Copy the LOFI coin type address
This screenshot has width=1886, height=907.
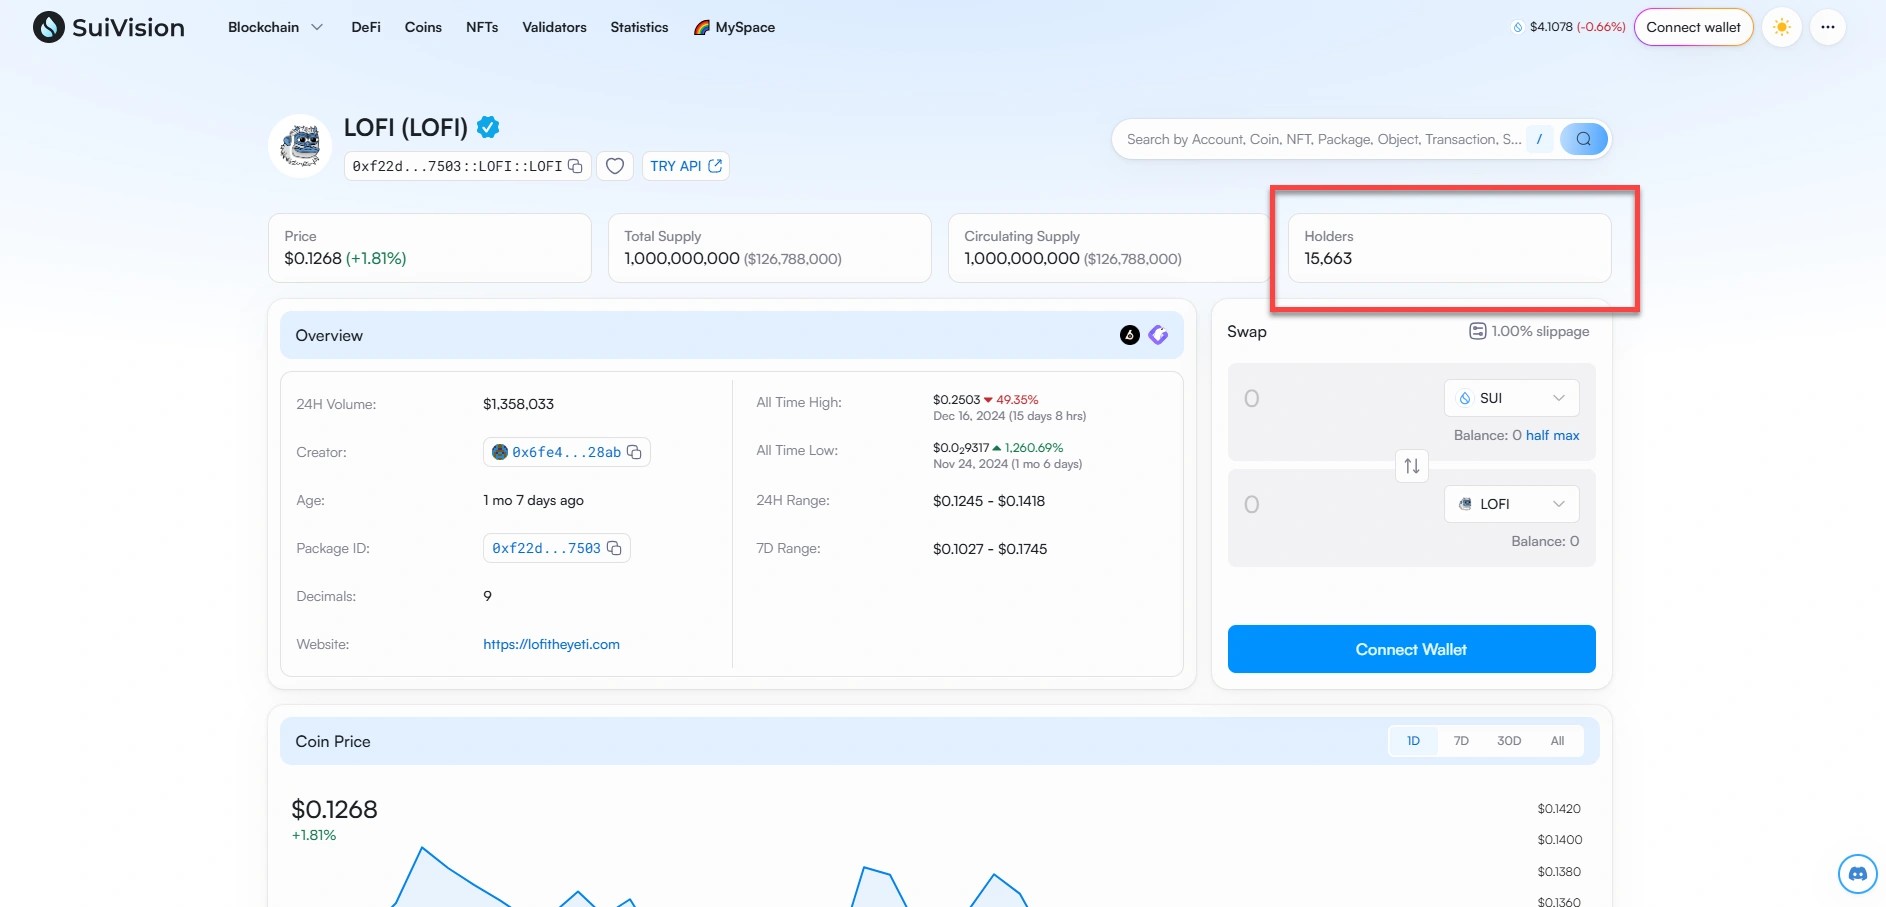coord(575,166)
